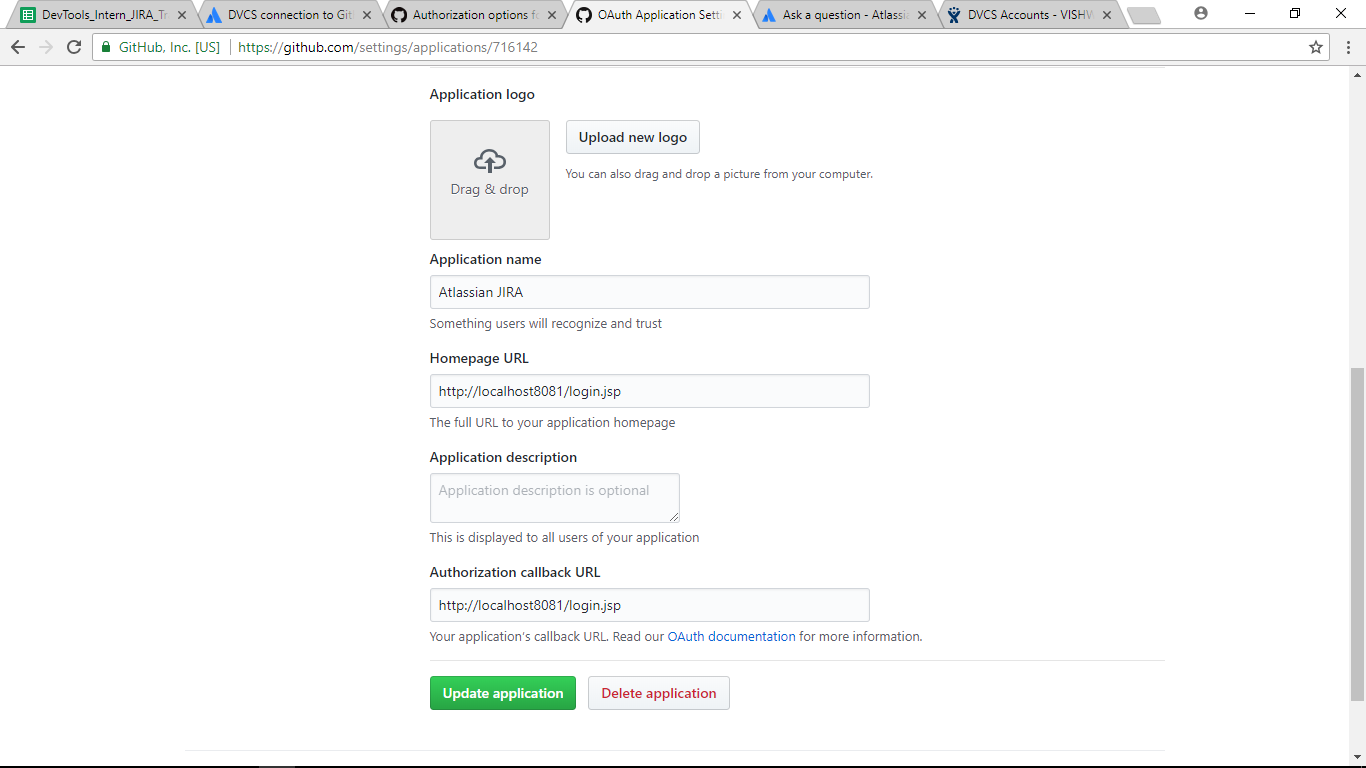Click 'The full URL to your application homepage'
This screenshot has height=768, width=1366.
pos(552,423)
